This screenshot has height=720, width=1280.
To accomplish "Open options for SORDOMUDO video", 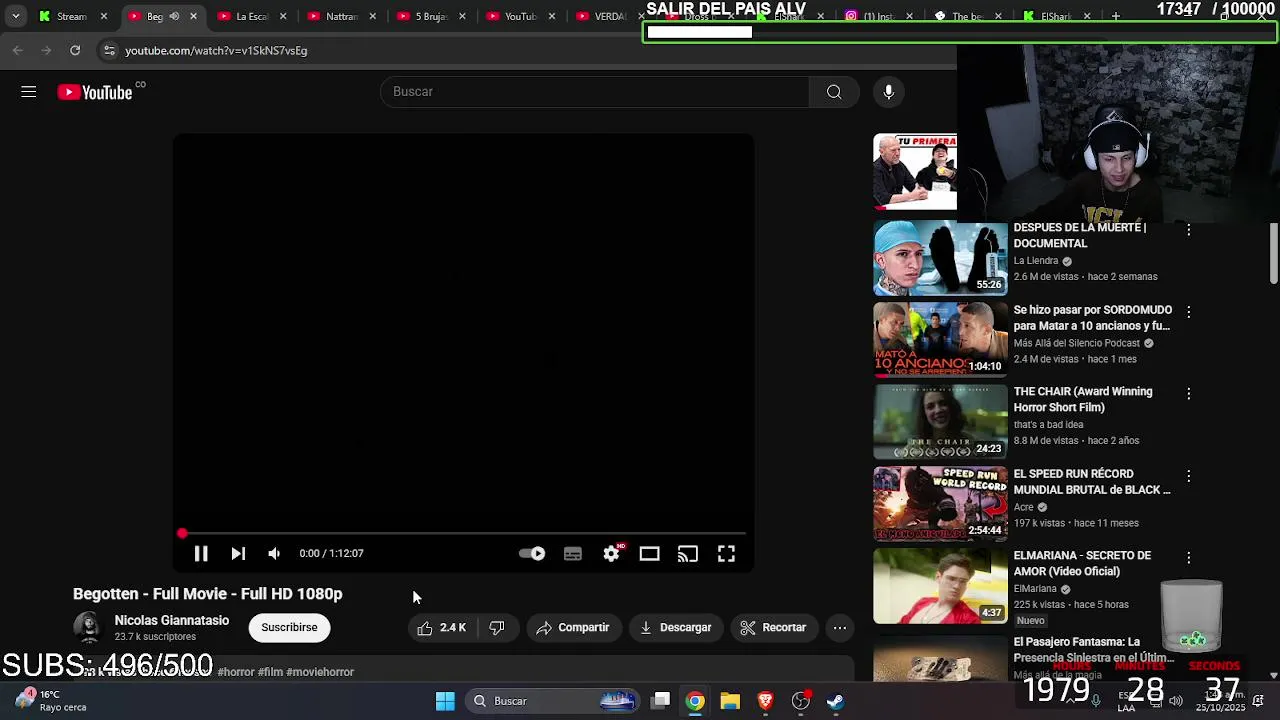I will (x=1188, y=312).
